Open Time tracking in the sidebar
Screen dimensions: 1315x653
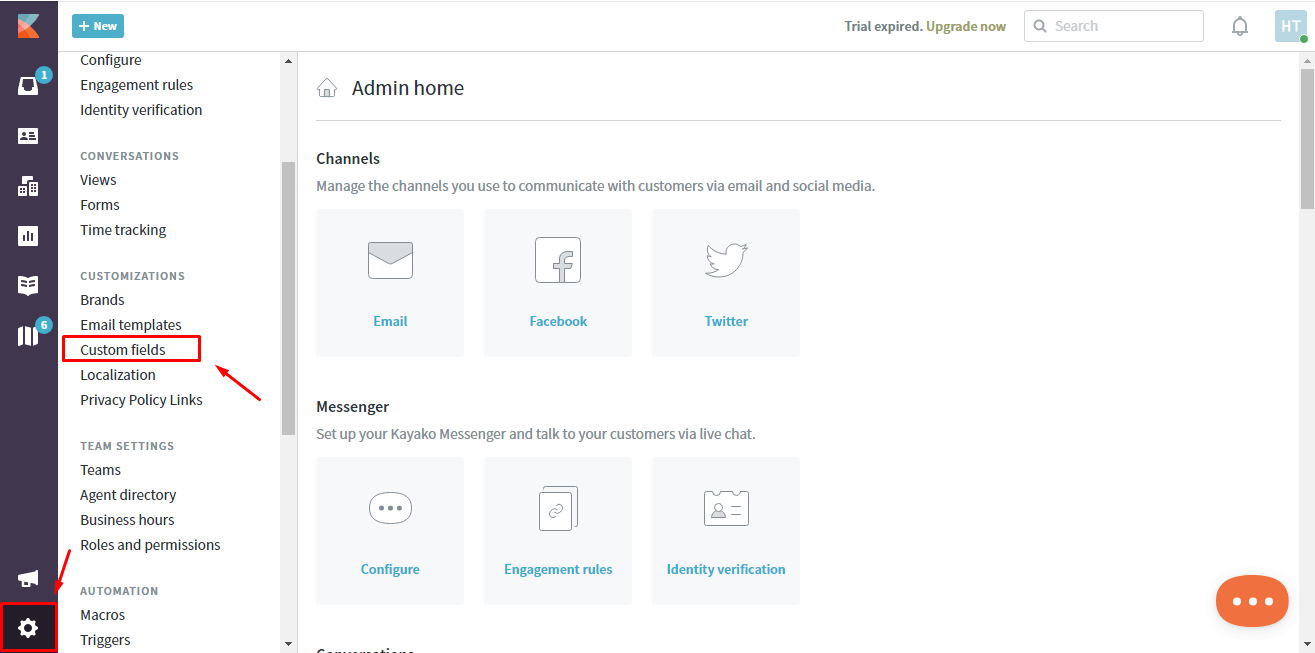(123, 230)
